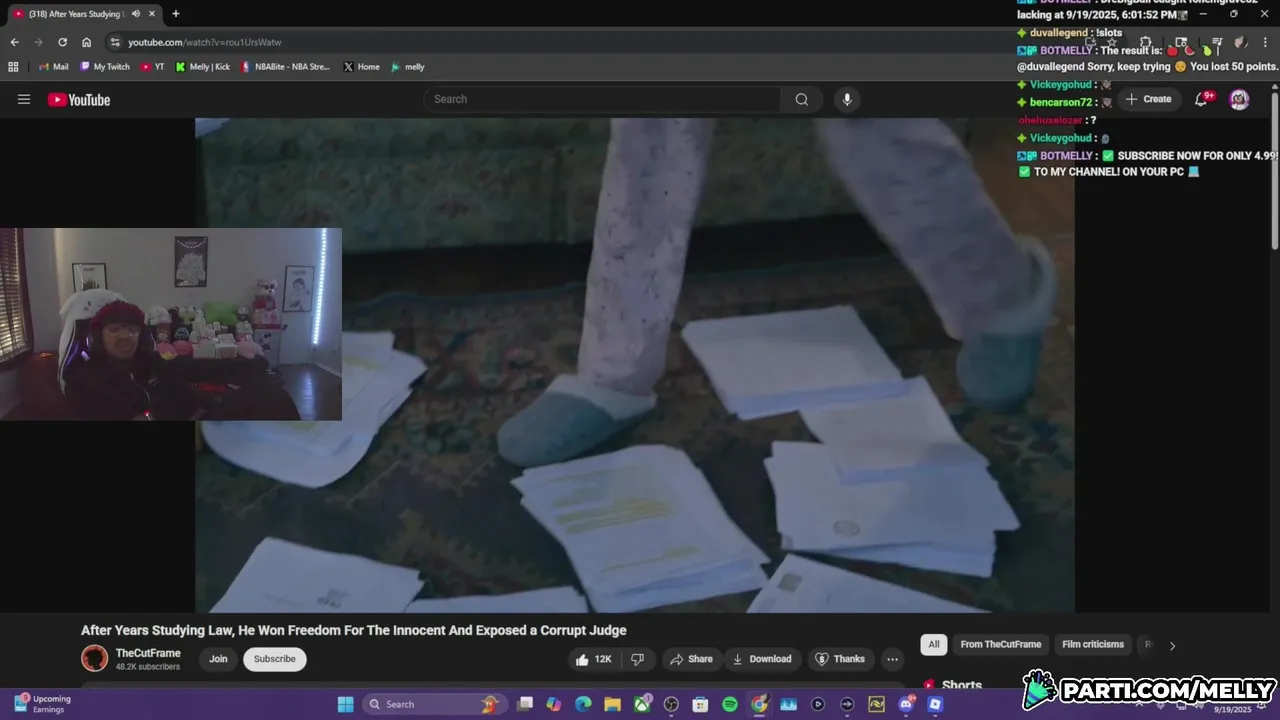Click the YouTube video player frame

[635, 365]
